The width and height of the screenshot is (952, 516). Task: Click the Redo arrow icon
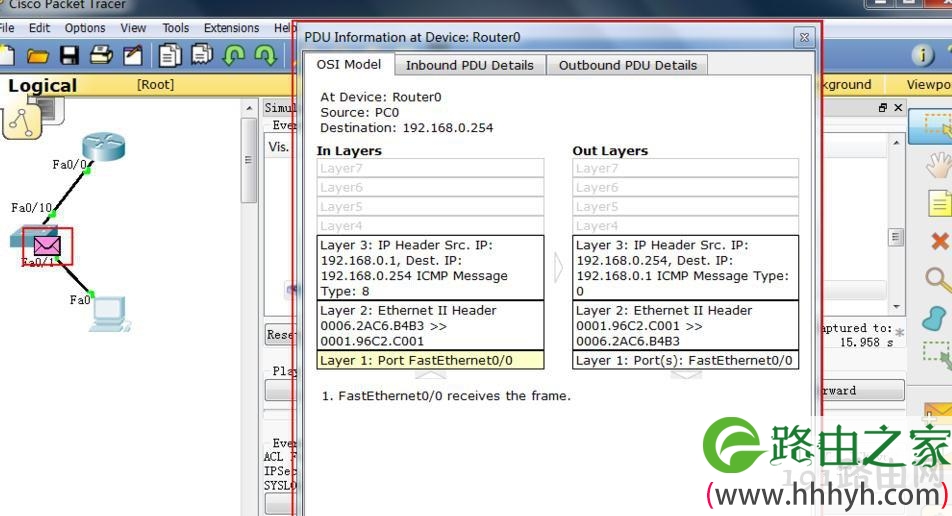[266, 55]
